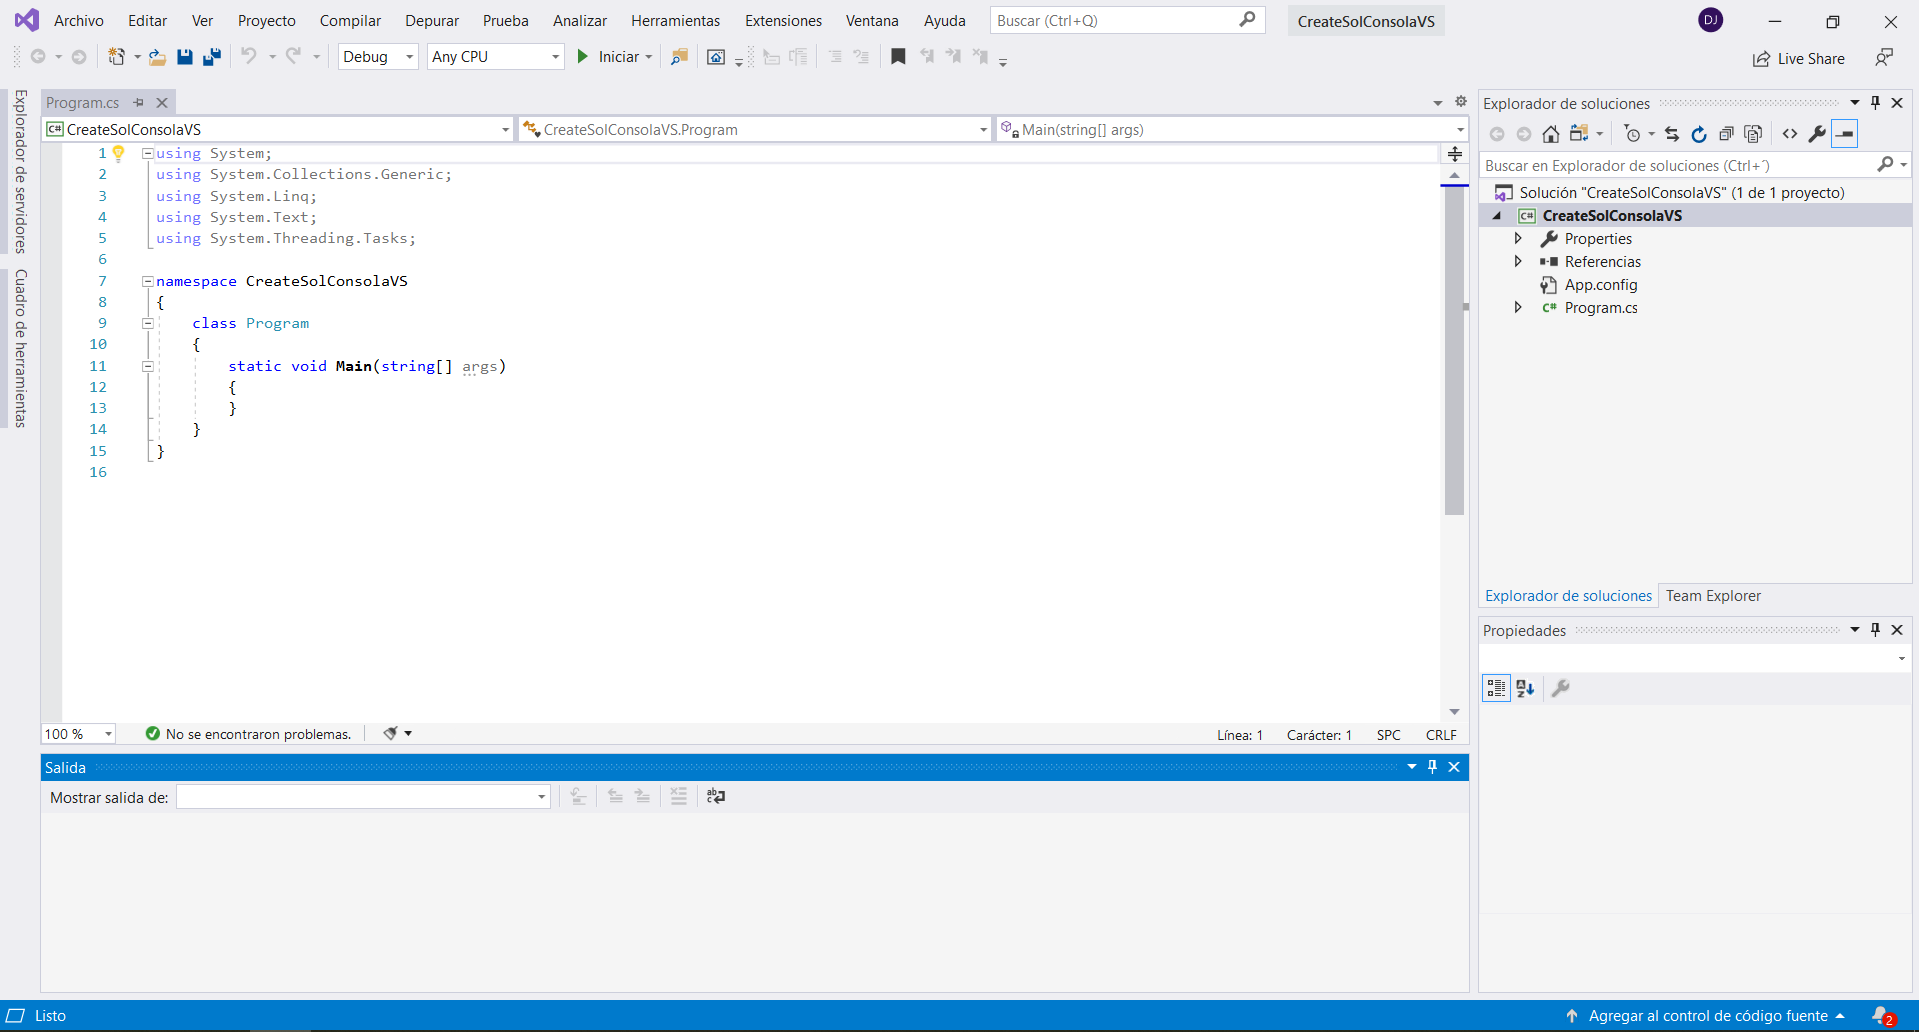
Task: Click the editor vertical scrollbar thumb
Action: (1454, 350)
